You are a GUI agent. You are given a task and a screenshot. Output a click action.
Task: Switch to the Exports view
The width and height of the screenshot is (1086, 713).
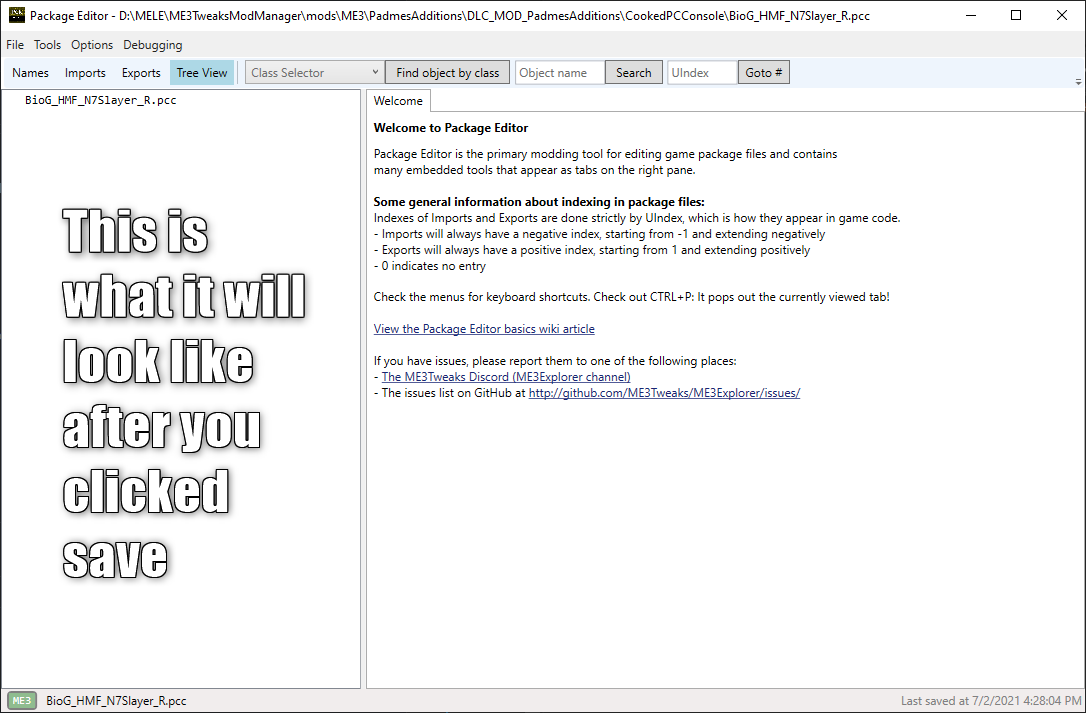(x=141, y=73)
